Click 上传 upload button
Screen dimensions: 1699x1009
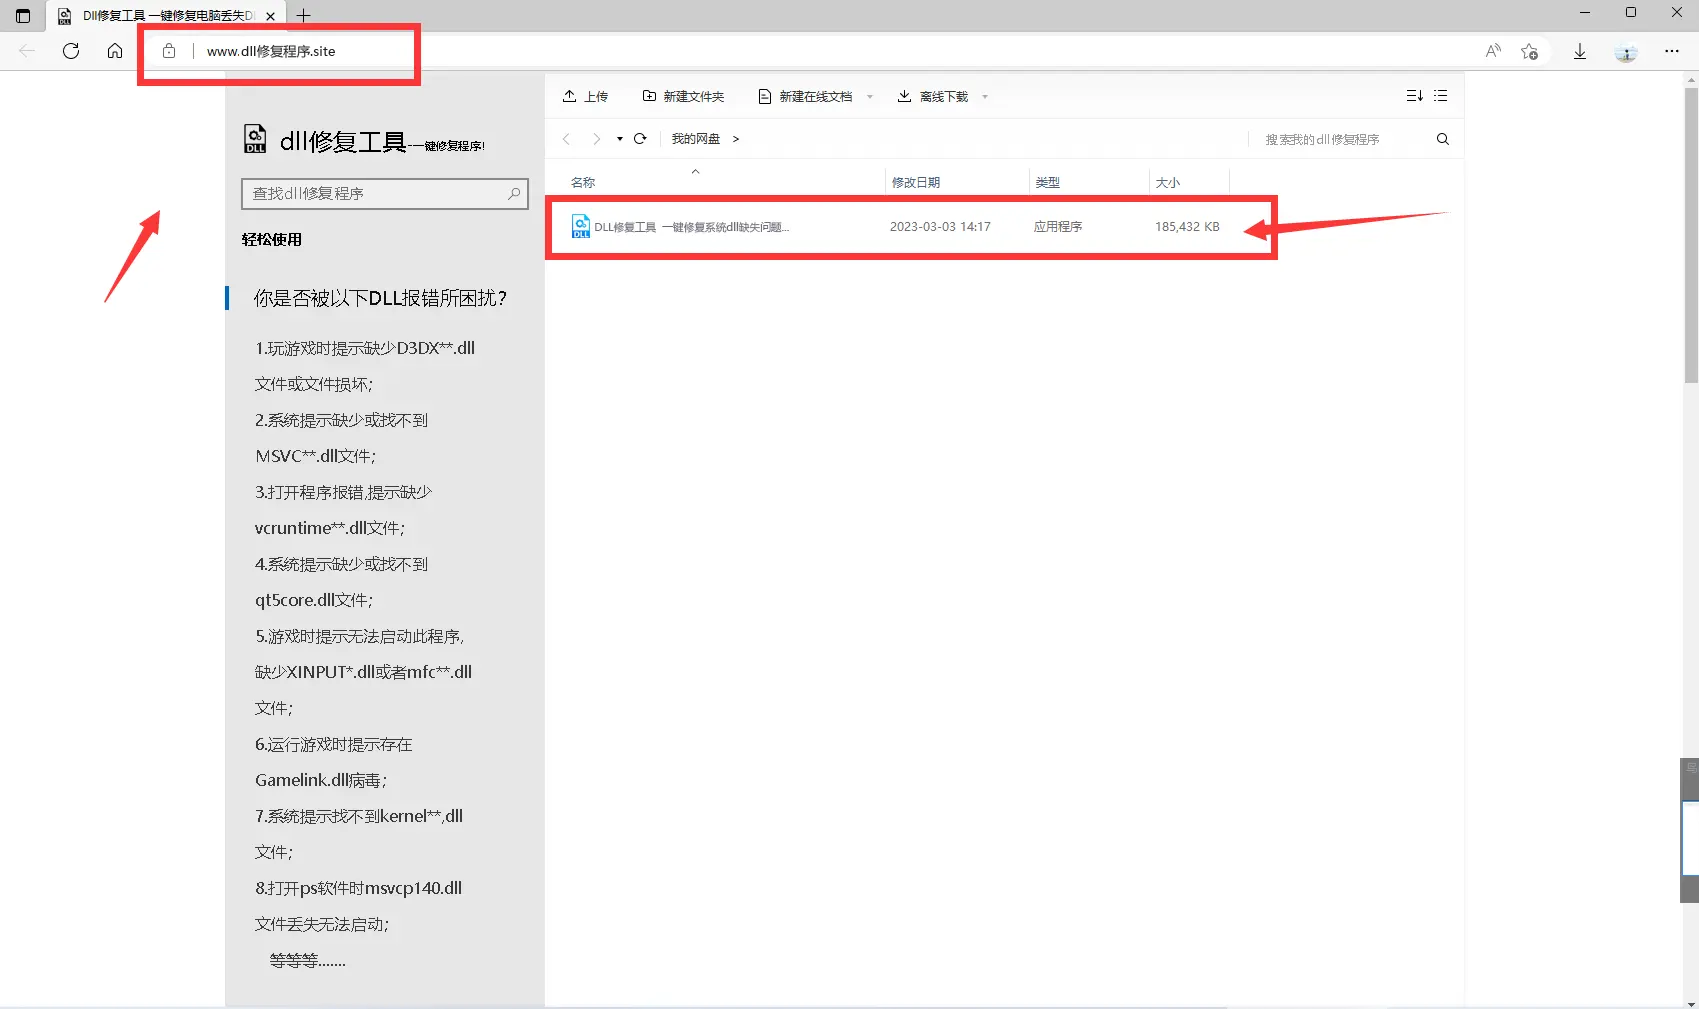click(586, 96)
